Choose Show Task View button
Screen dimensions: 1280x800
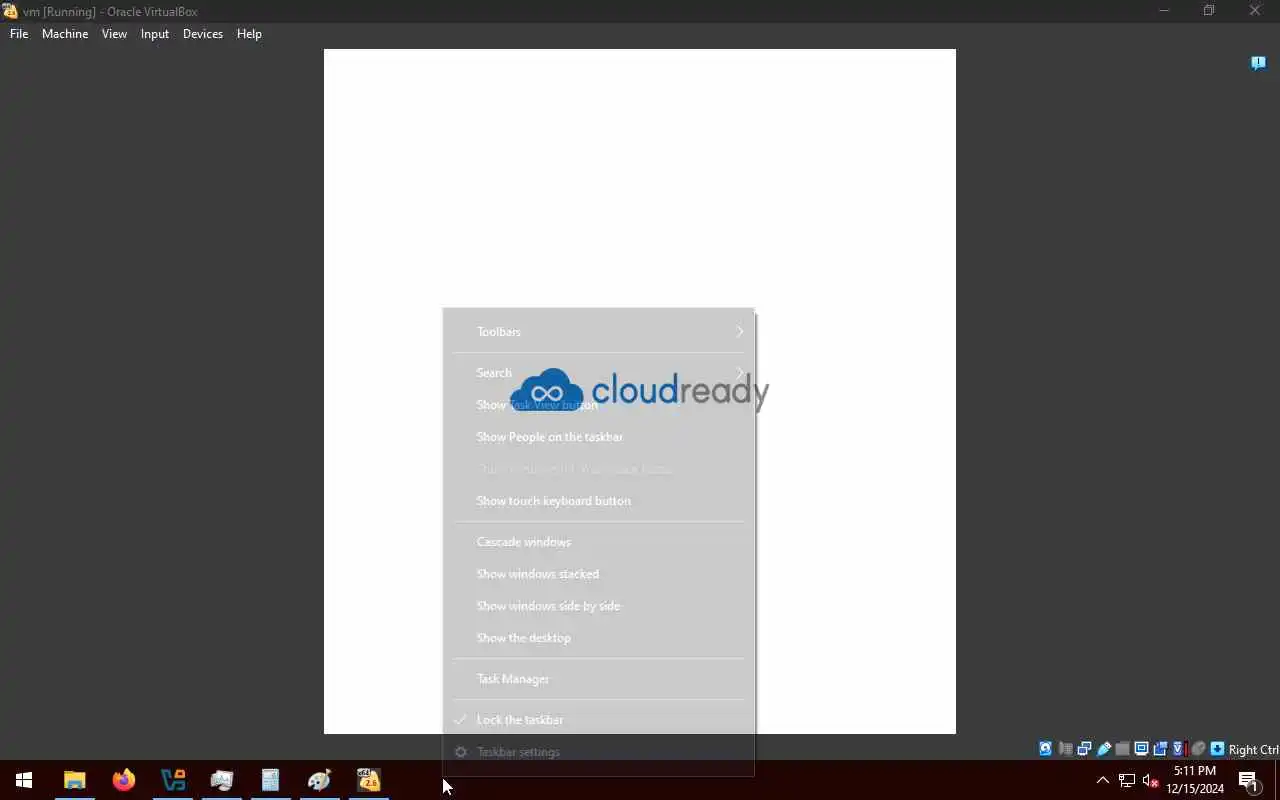pyautogui.click(x=599, y=404)
